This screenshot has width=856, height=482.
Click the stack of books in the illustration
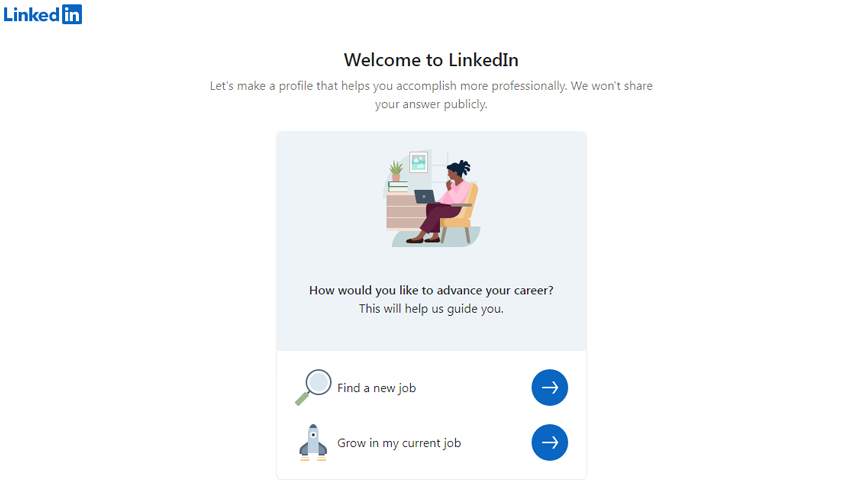398,187
